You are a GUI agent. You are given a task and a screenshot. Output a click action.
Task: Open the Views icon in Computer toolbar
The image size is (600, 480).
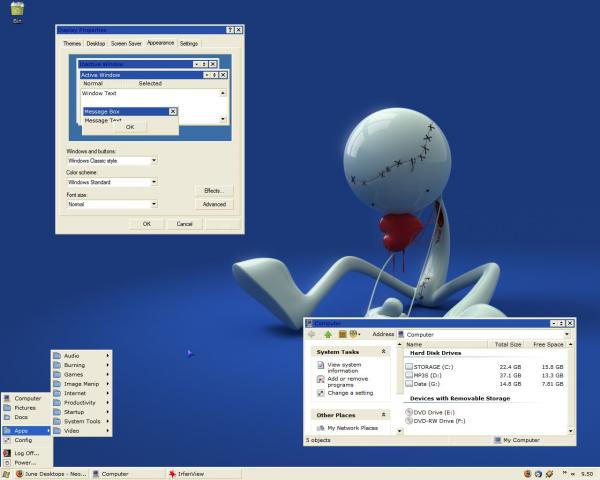(354, 334)
